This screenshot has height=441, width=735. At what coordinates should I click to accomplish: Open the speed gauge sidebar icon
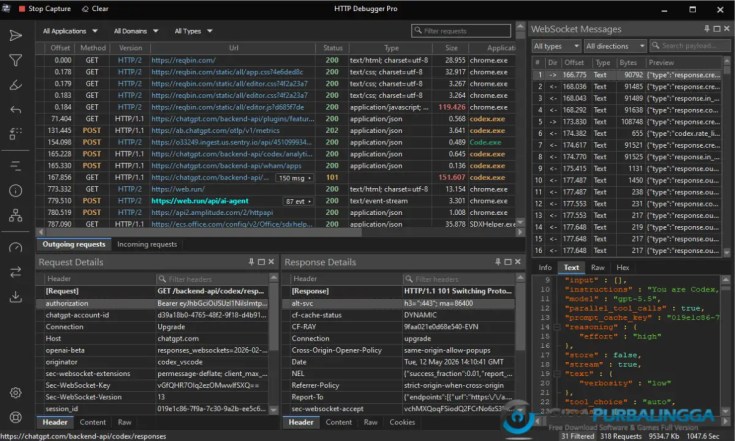click(x=15, y=247)
